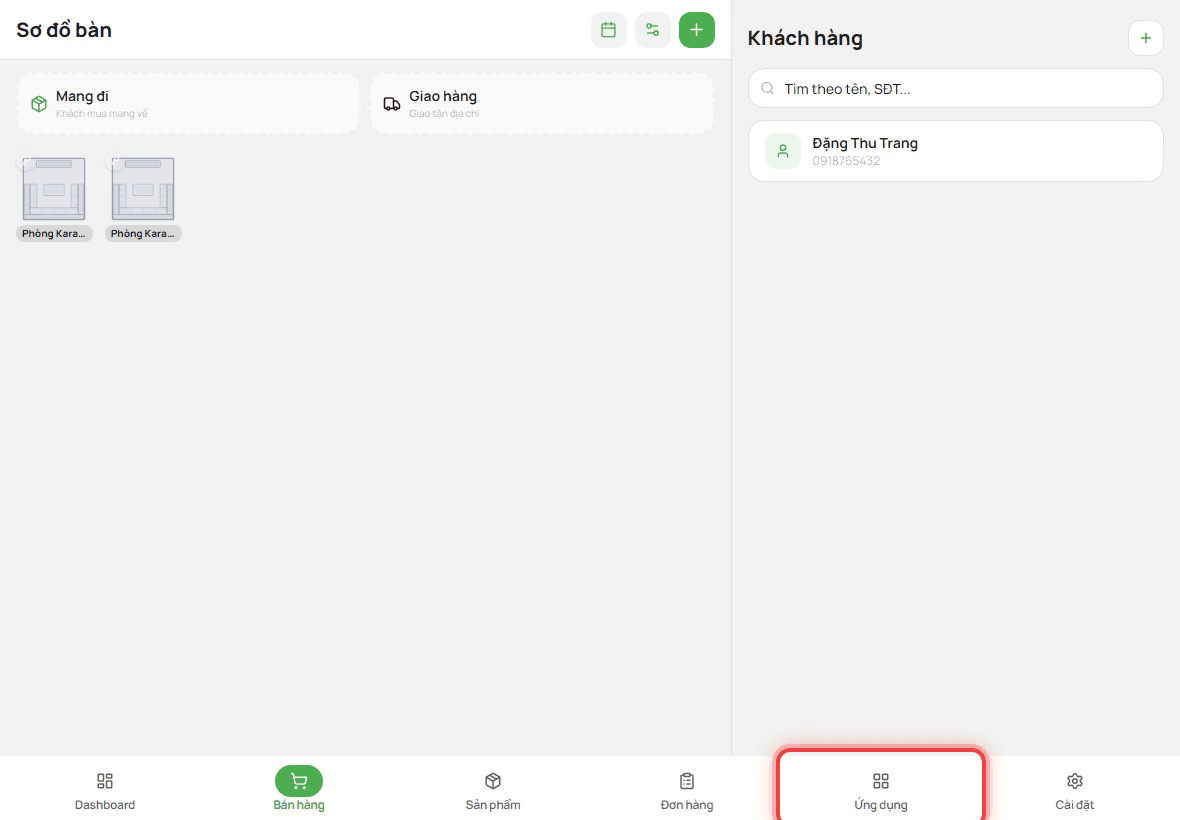
Task: Select Mang đi takeaway option
Action: pyautogui.click(x=188, y=104)
